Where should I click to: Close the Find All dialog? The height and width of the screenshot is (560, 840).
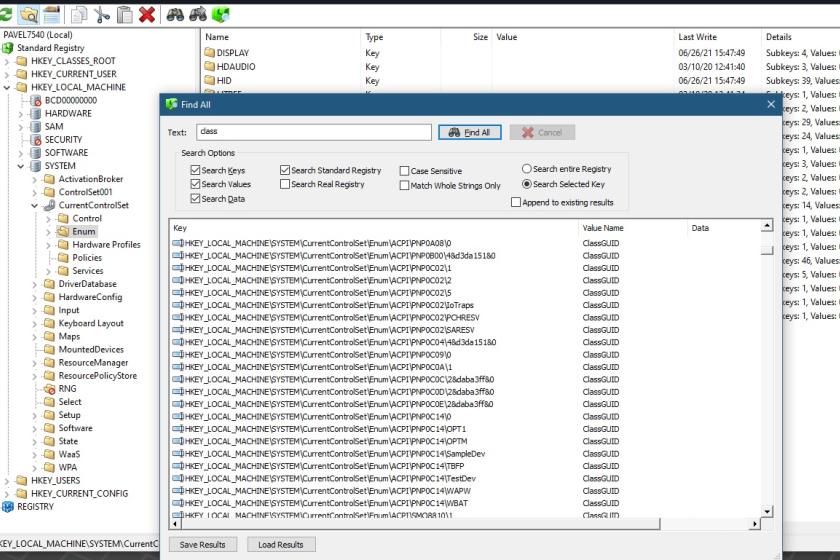point(770,104)
